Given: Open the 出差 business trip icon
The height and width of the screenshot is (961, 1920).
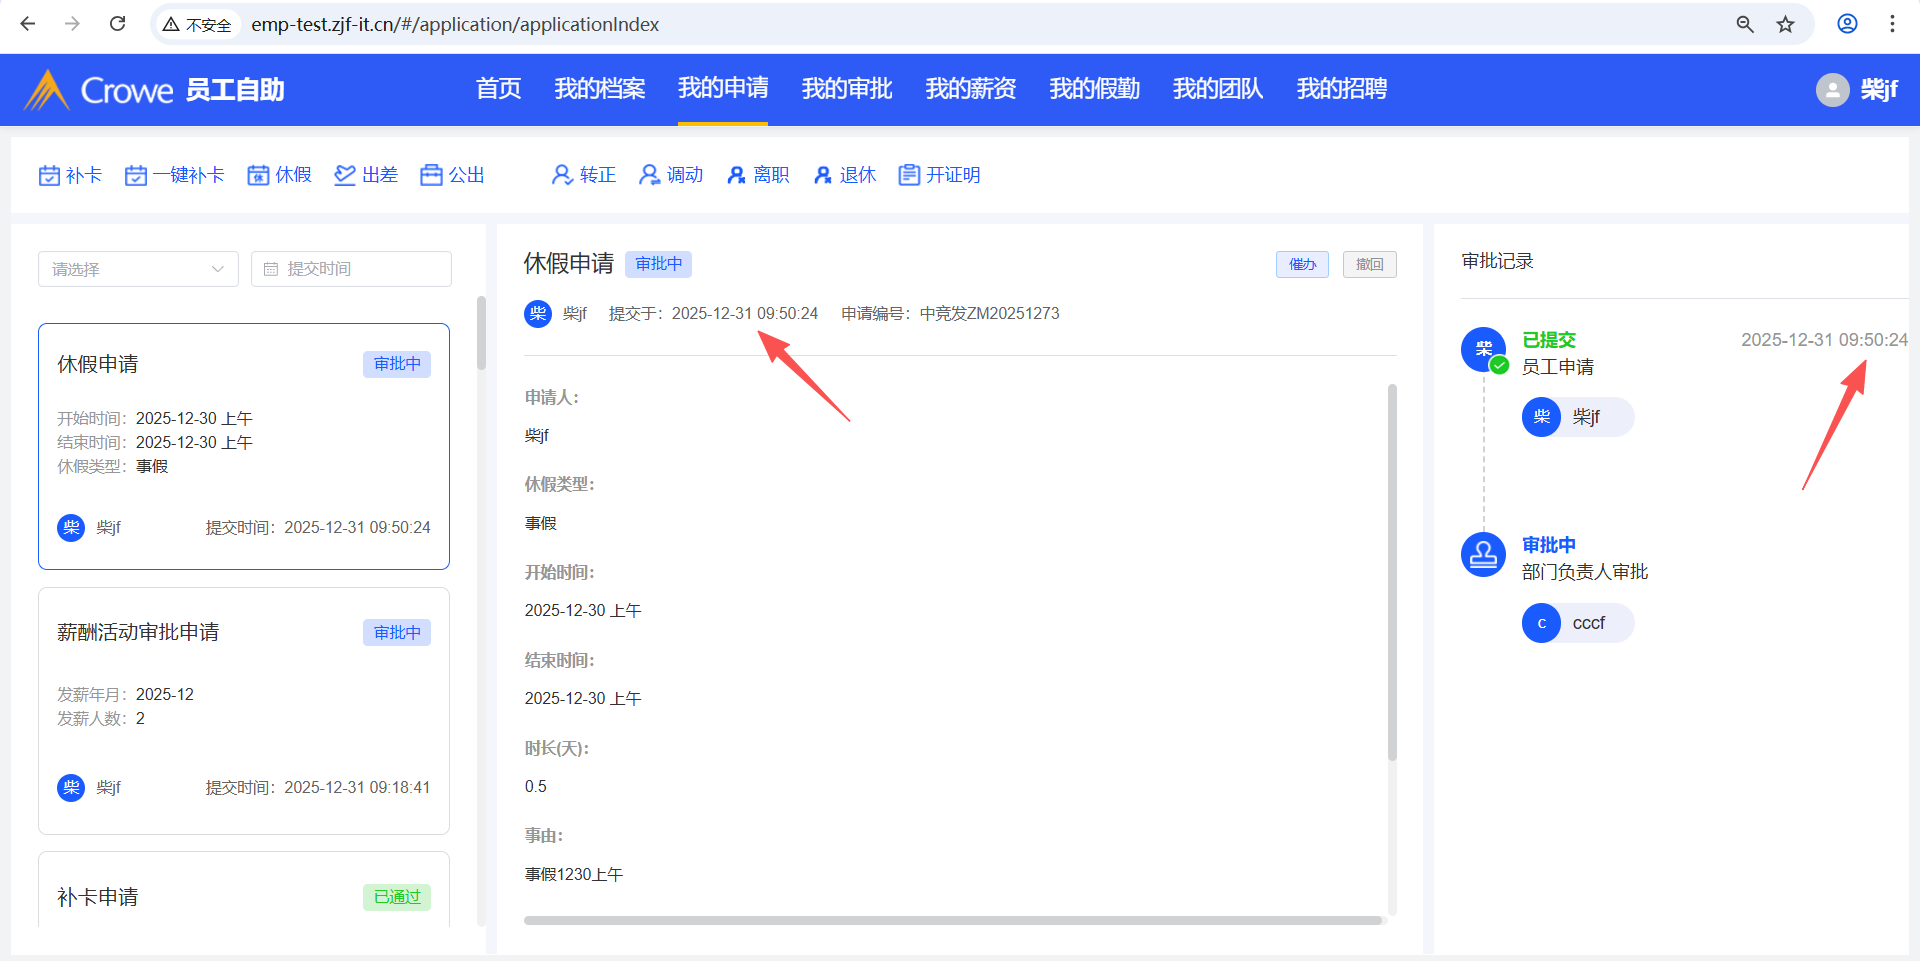Looking at the screenshot, I should (x=345, y=176).
